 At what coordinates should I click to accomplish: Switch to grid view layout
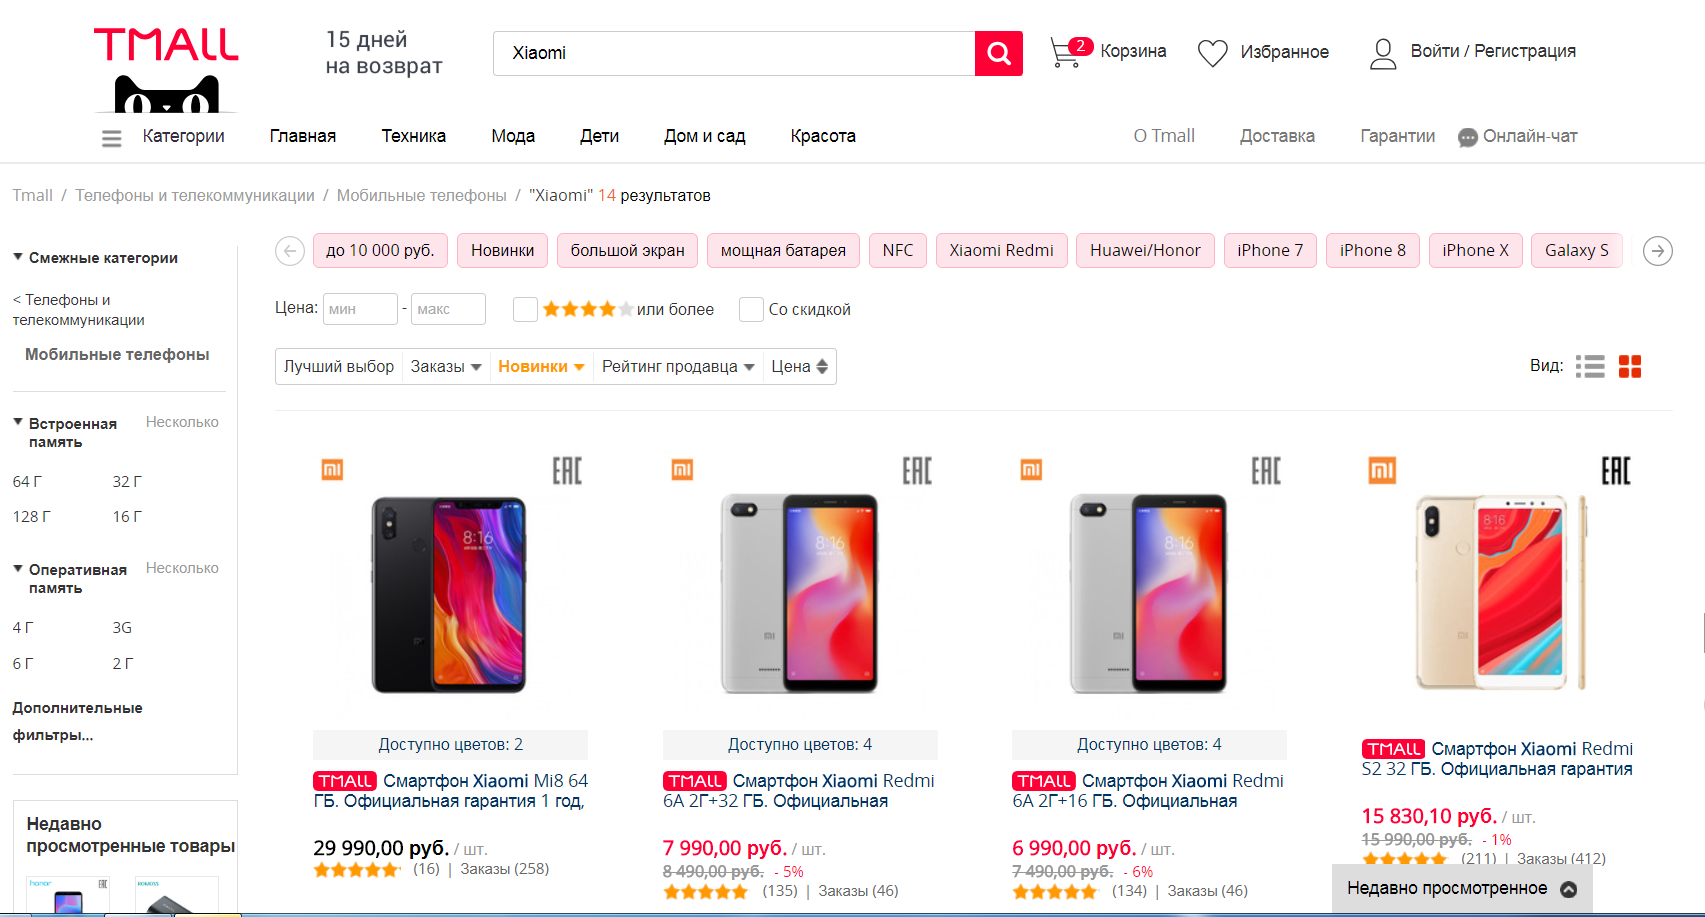click(1630, 367)
